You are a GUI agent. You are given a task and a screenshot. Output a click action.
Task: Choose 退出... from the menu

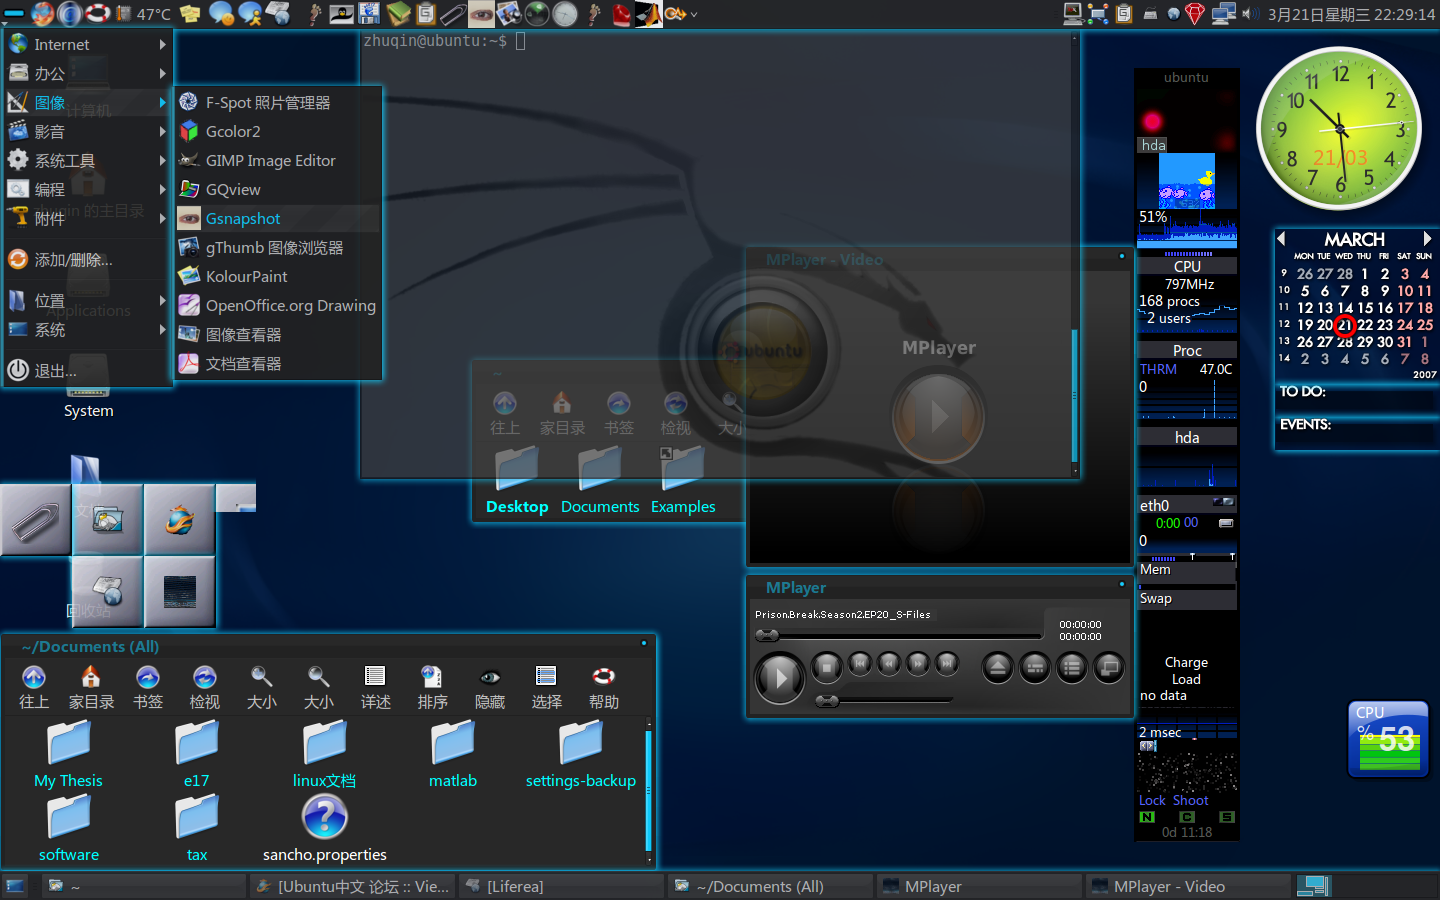coord(87,370)
